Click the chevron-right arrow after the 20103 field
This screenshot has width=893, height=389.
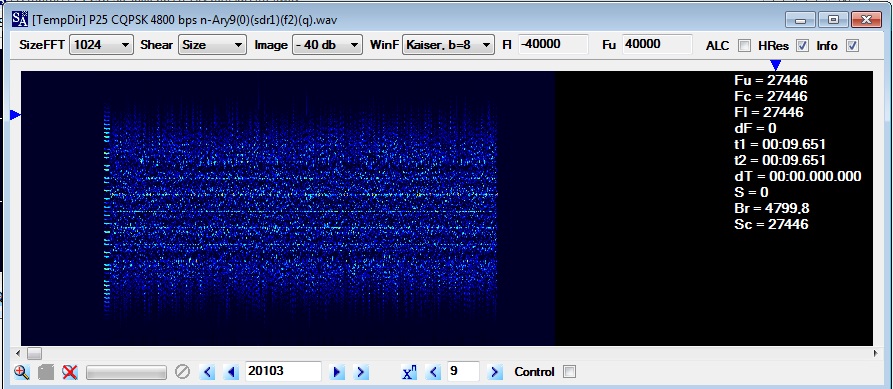[360, 372]
